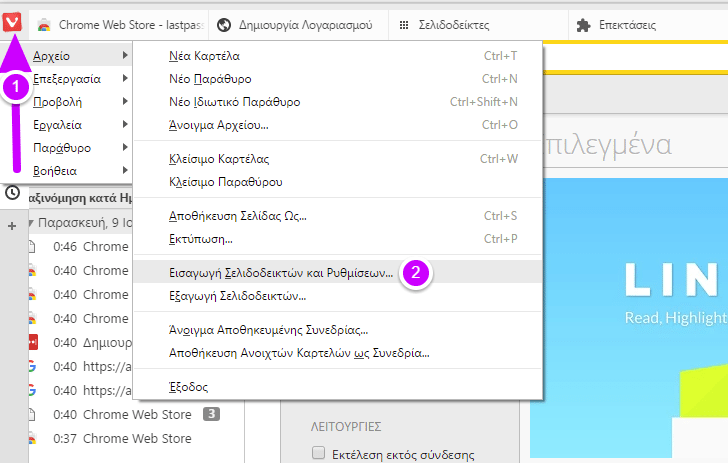Expand the Προβολή submenu arrow

tap(125, 101)
